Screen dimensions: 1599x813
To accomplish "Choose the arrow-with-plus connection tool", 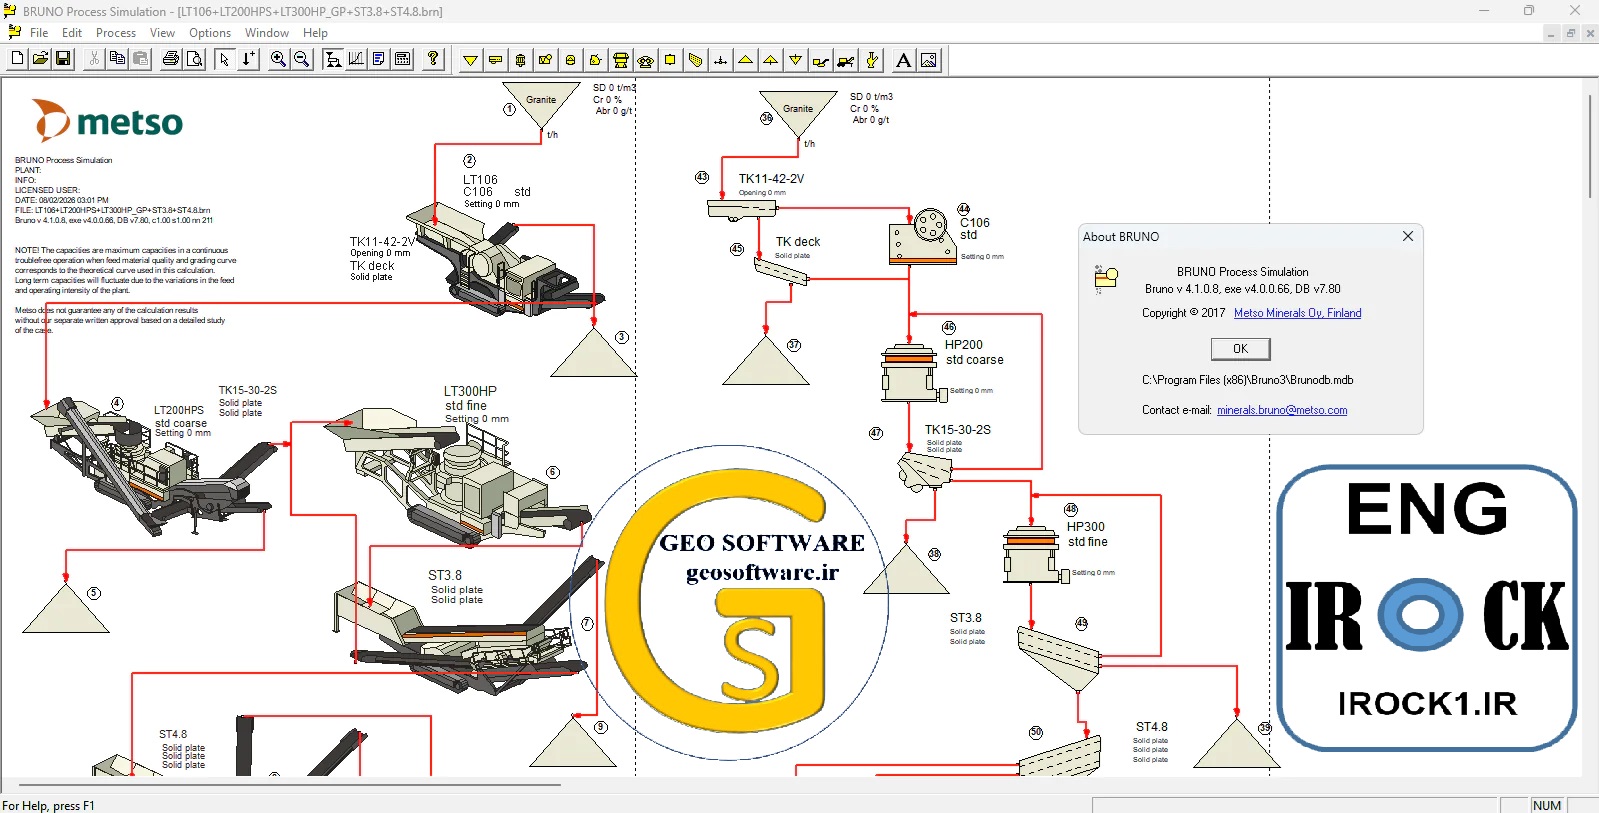I will point(248,59).
